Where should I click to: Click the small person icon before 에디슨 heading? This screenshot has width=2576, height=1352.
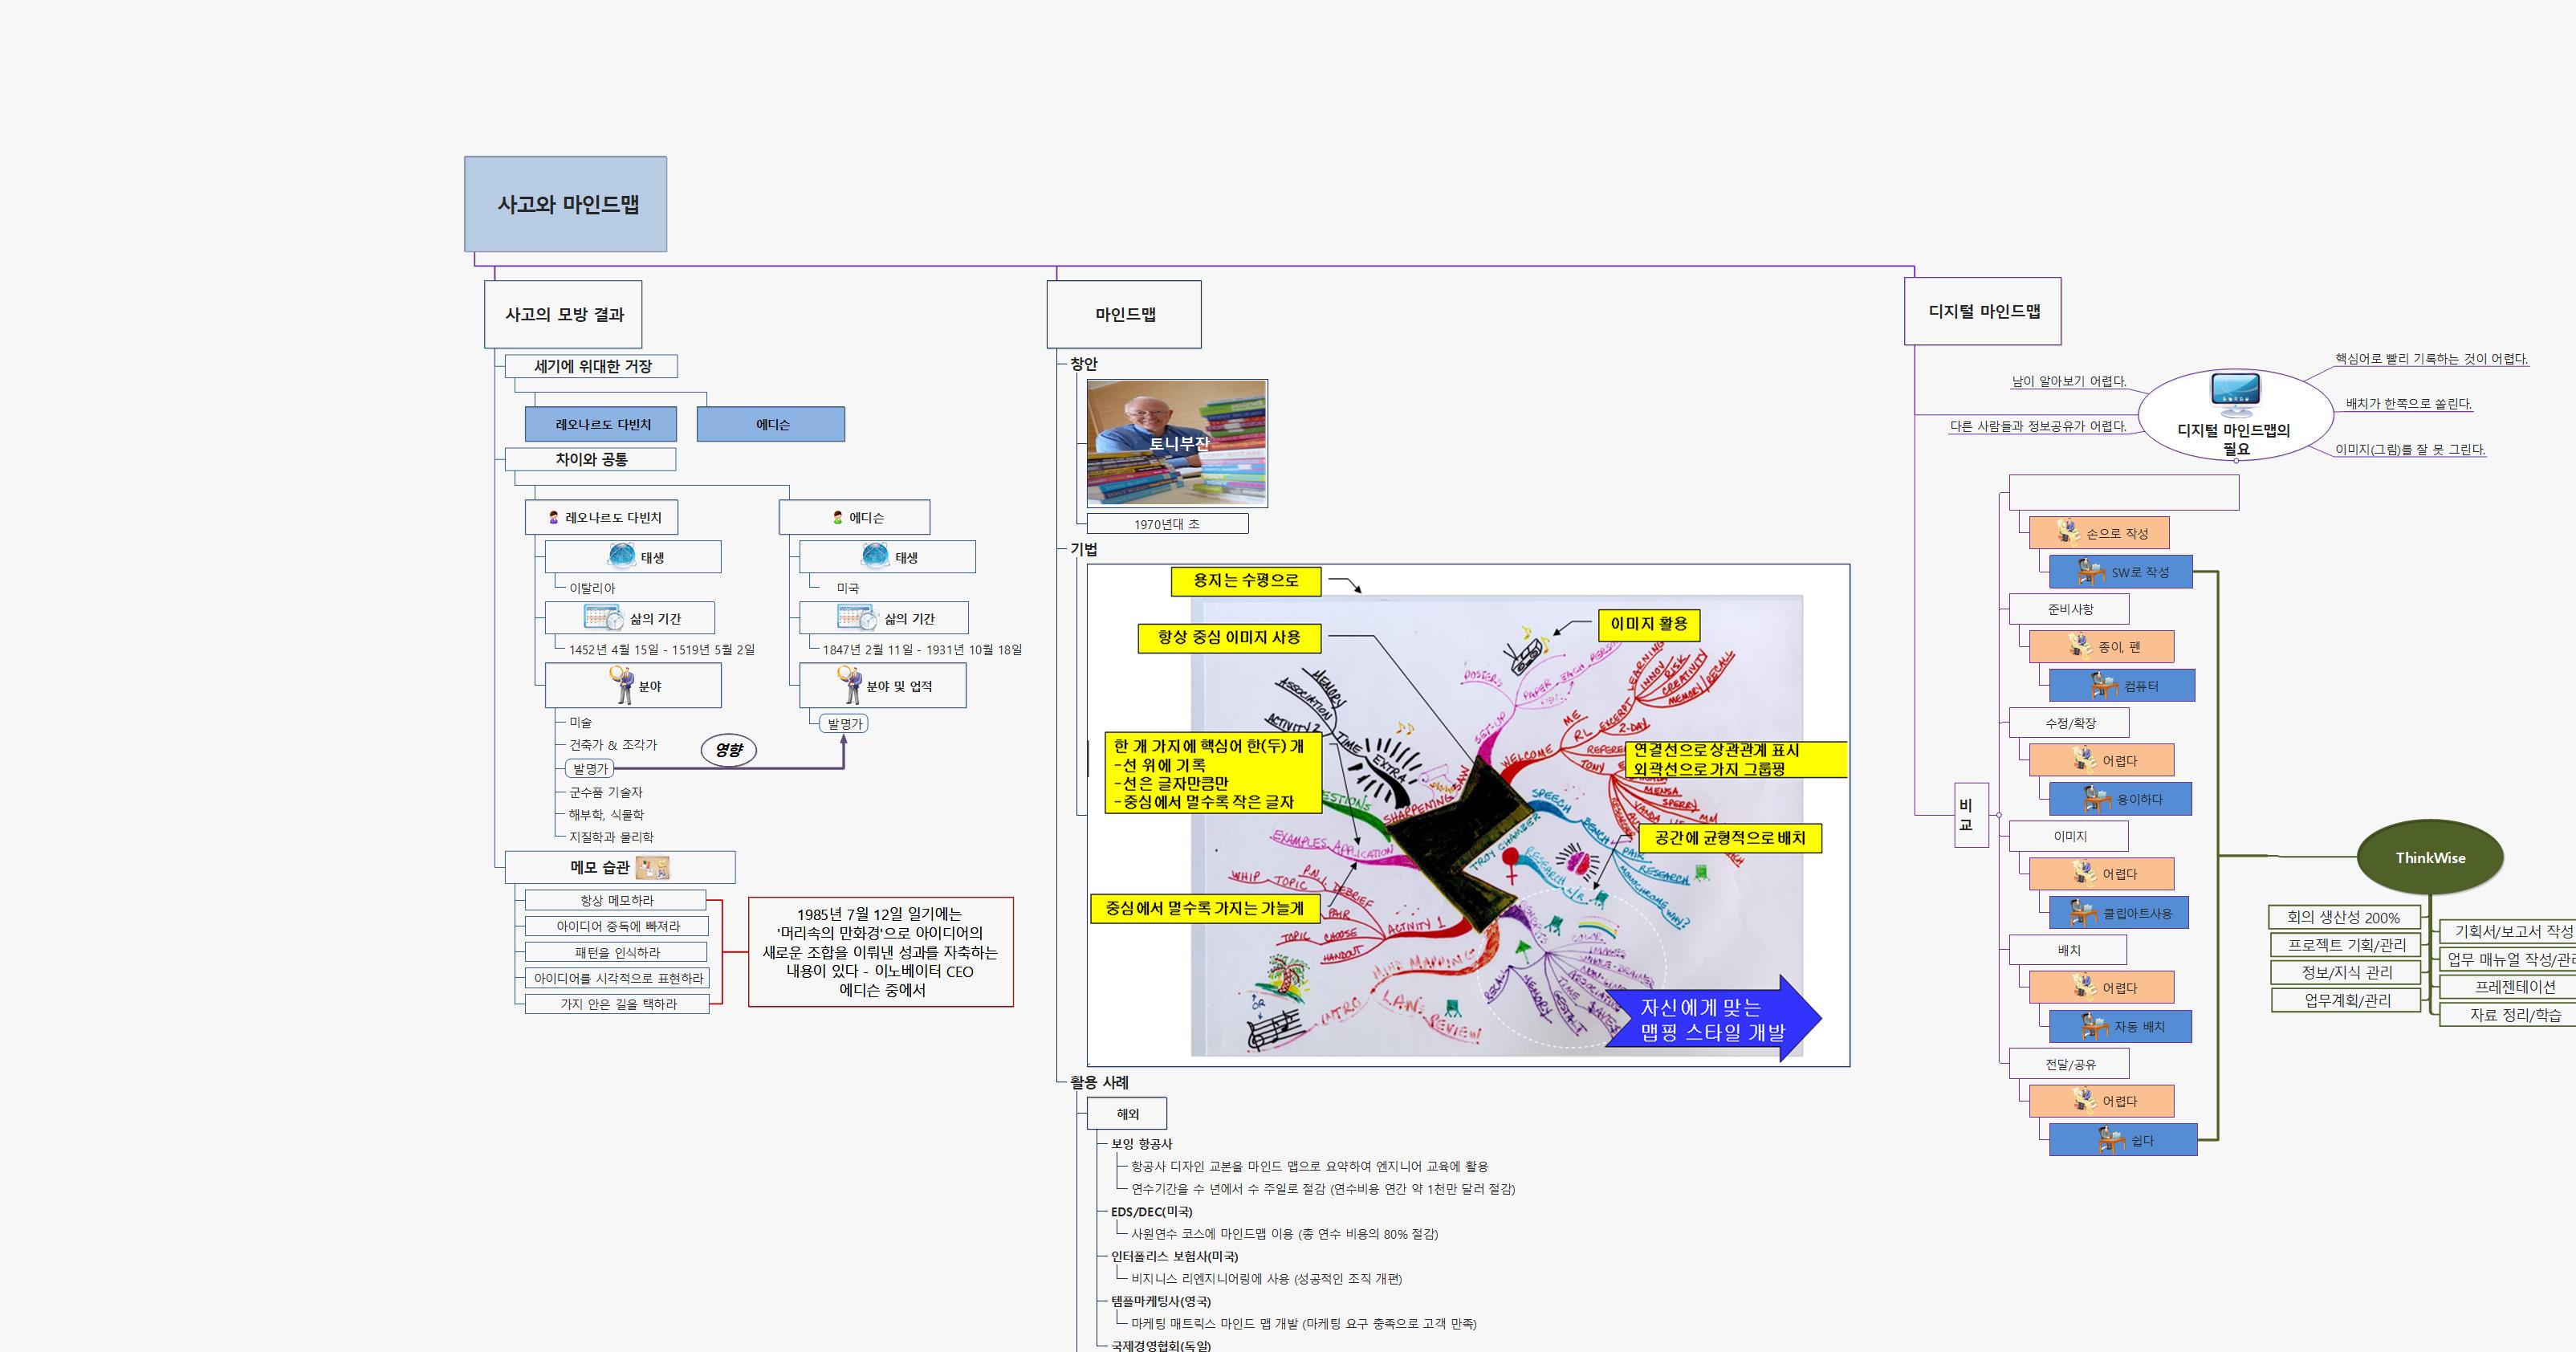point(838,517)
